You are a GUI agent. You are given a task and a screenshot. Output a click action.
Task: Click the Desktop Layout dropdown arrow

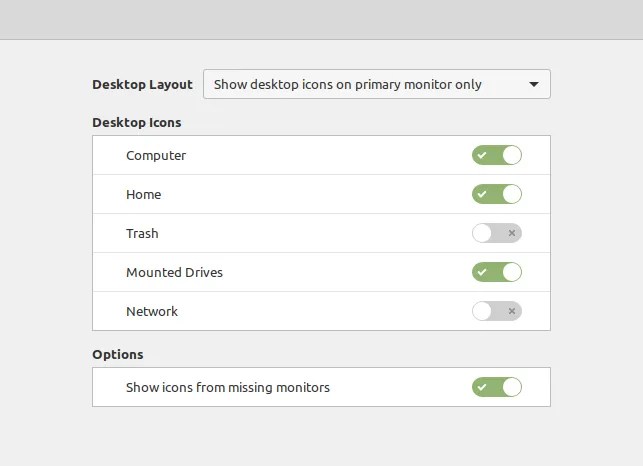click(534, 85)
